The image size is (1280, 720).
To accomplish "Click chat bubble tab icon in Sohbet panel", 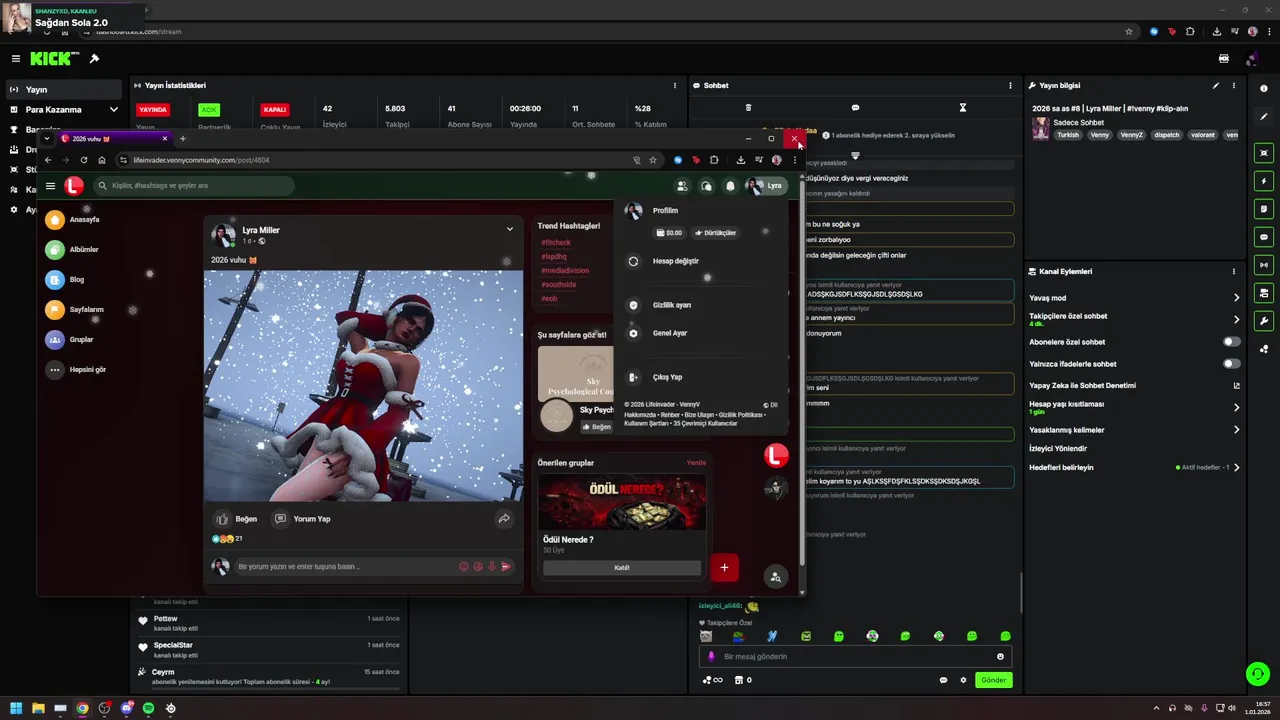I will (x=855, y=108).
